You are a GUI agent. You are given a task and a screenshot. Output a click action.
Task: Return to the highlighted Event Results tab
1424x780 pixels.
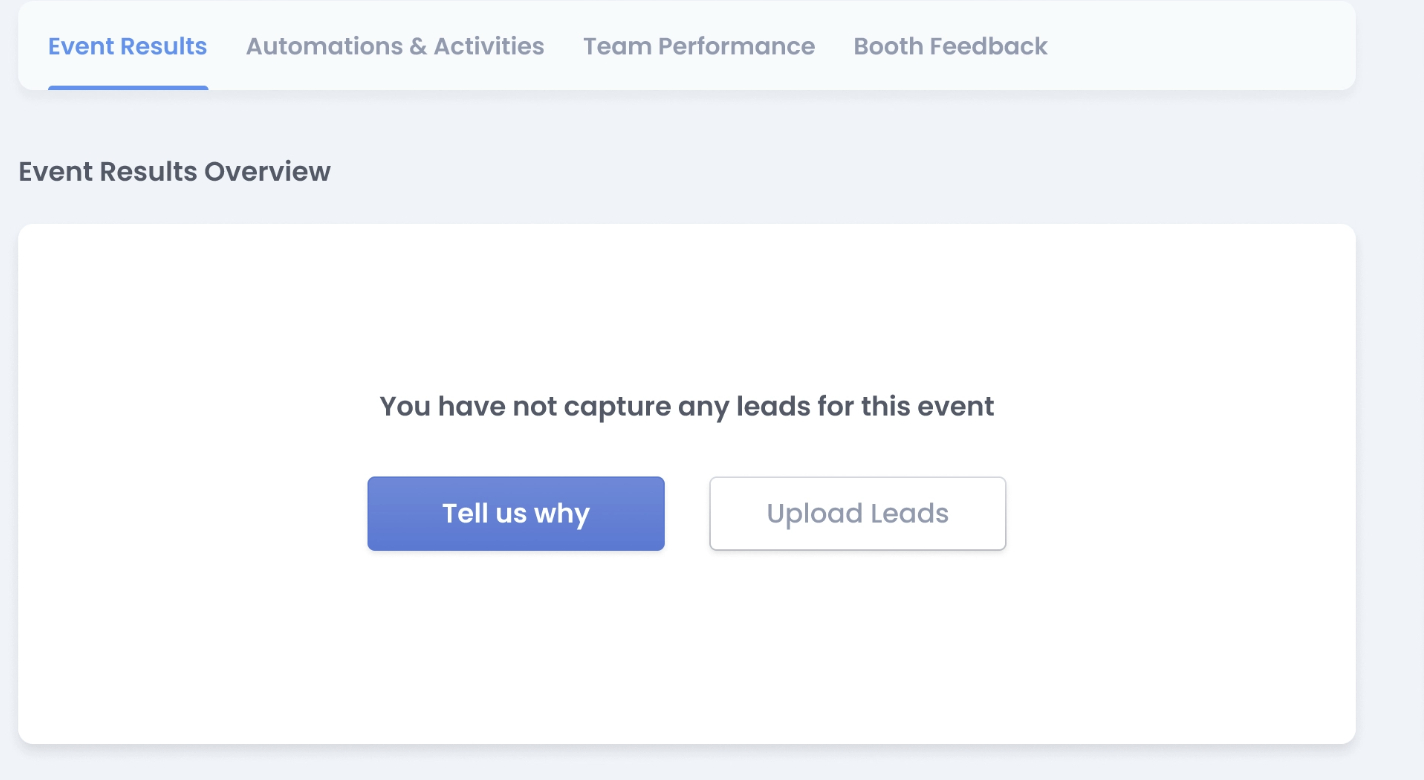127,46
